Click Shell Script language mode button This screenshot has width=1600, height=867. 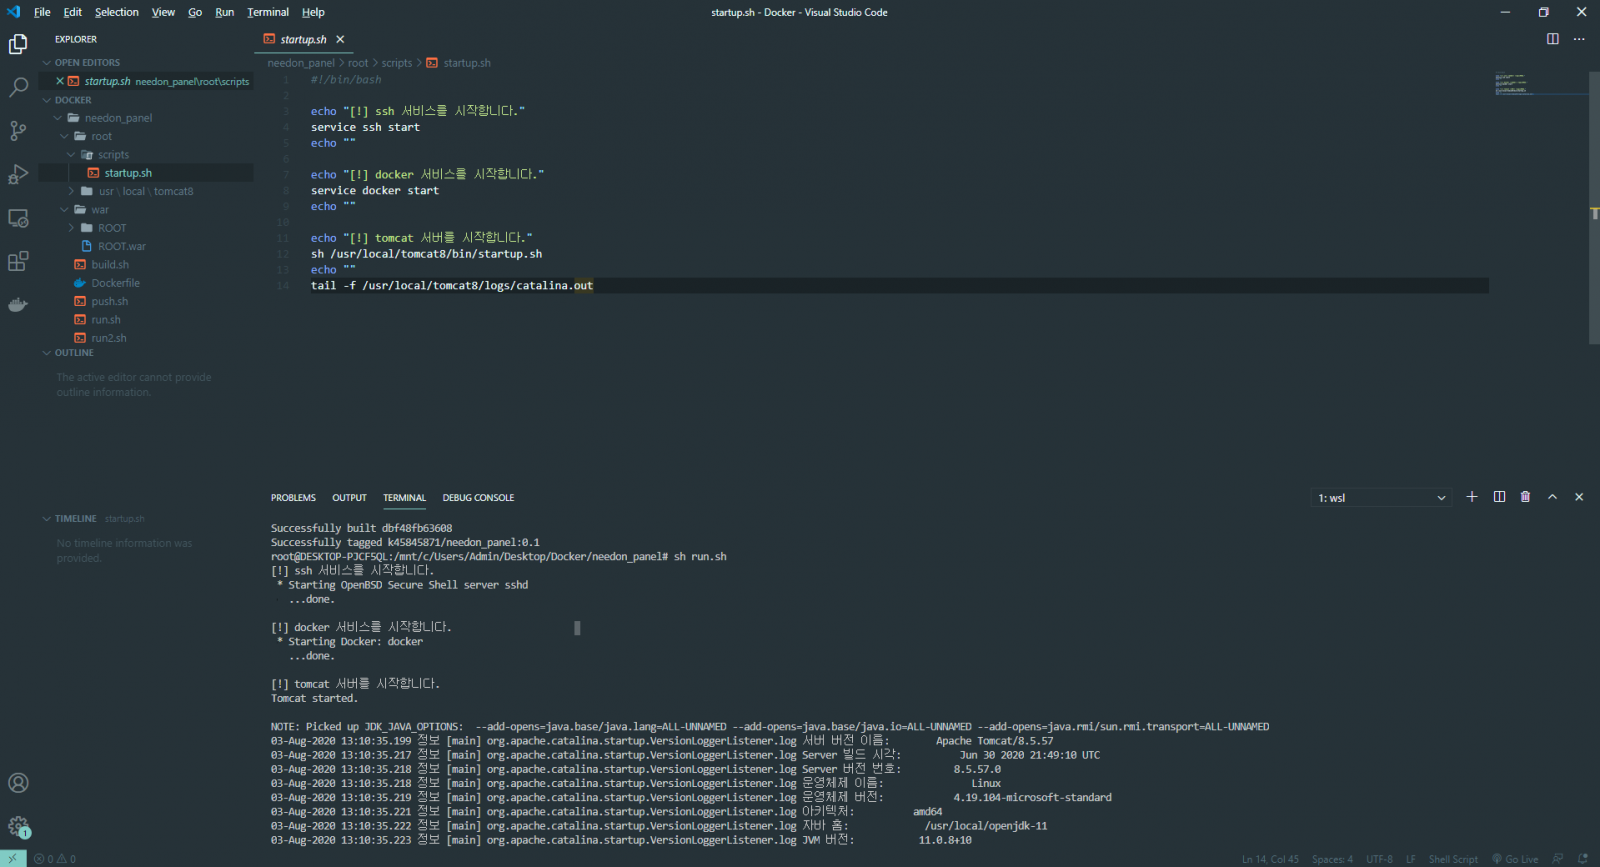click(x=1452, y=859)
